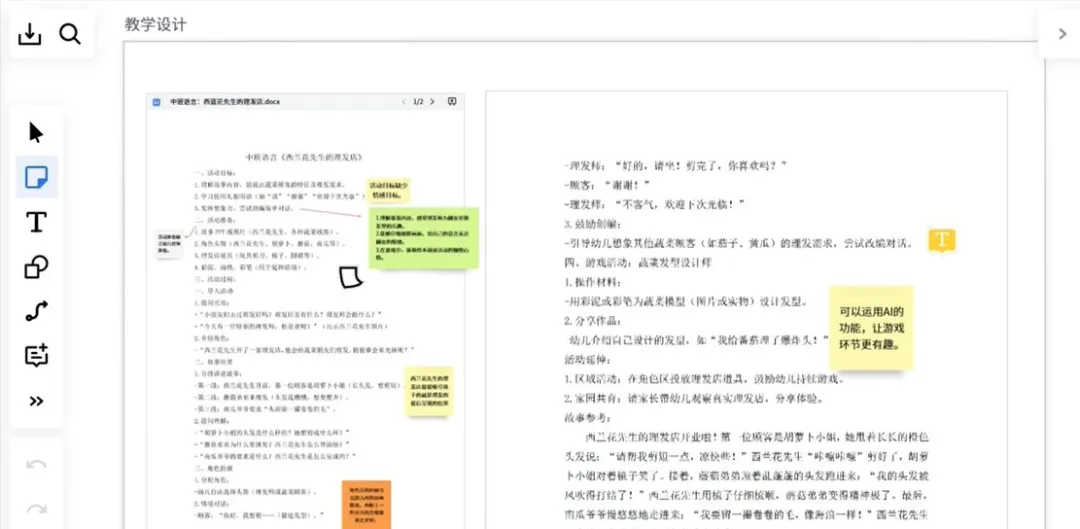
Task: Click the hand-drawn note doodle
Action: coord(351,277)
